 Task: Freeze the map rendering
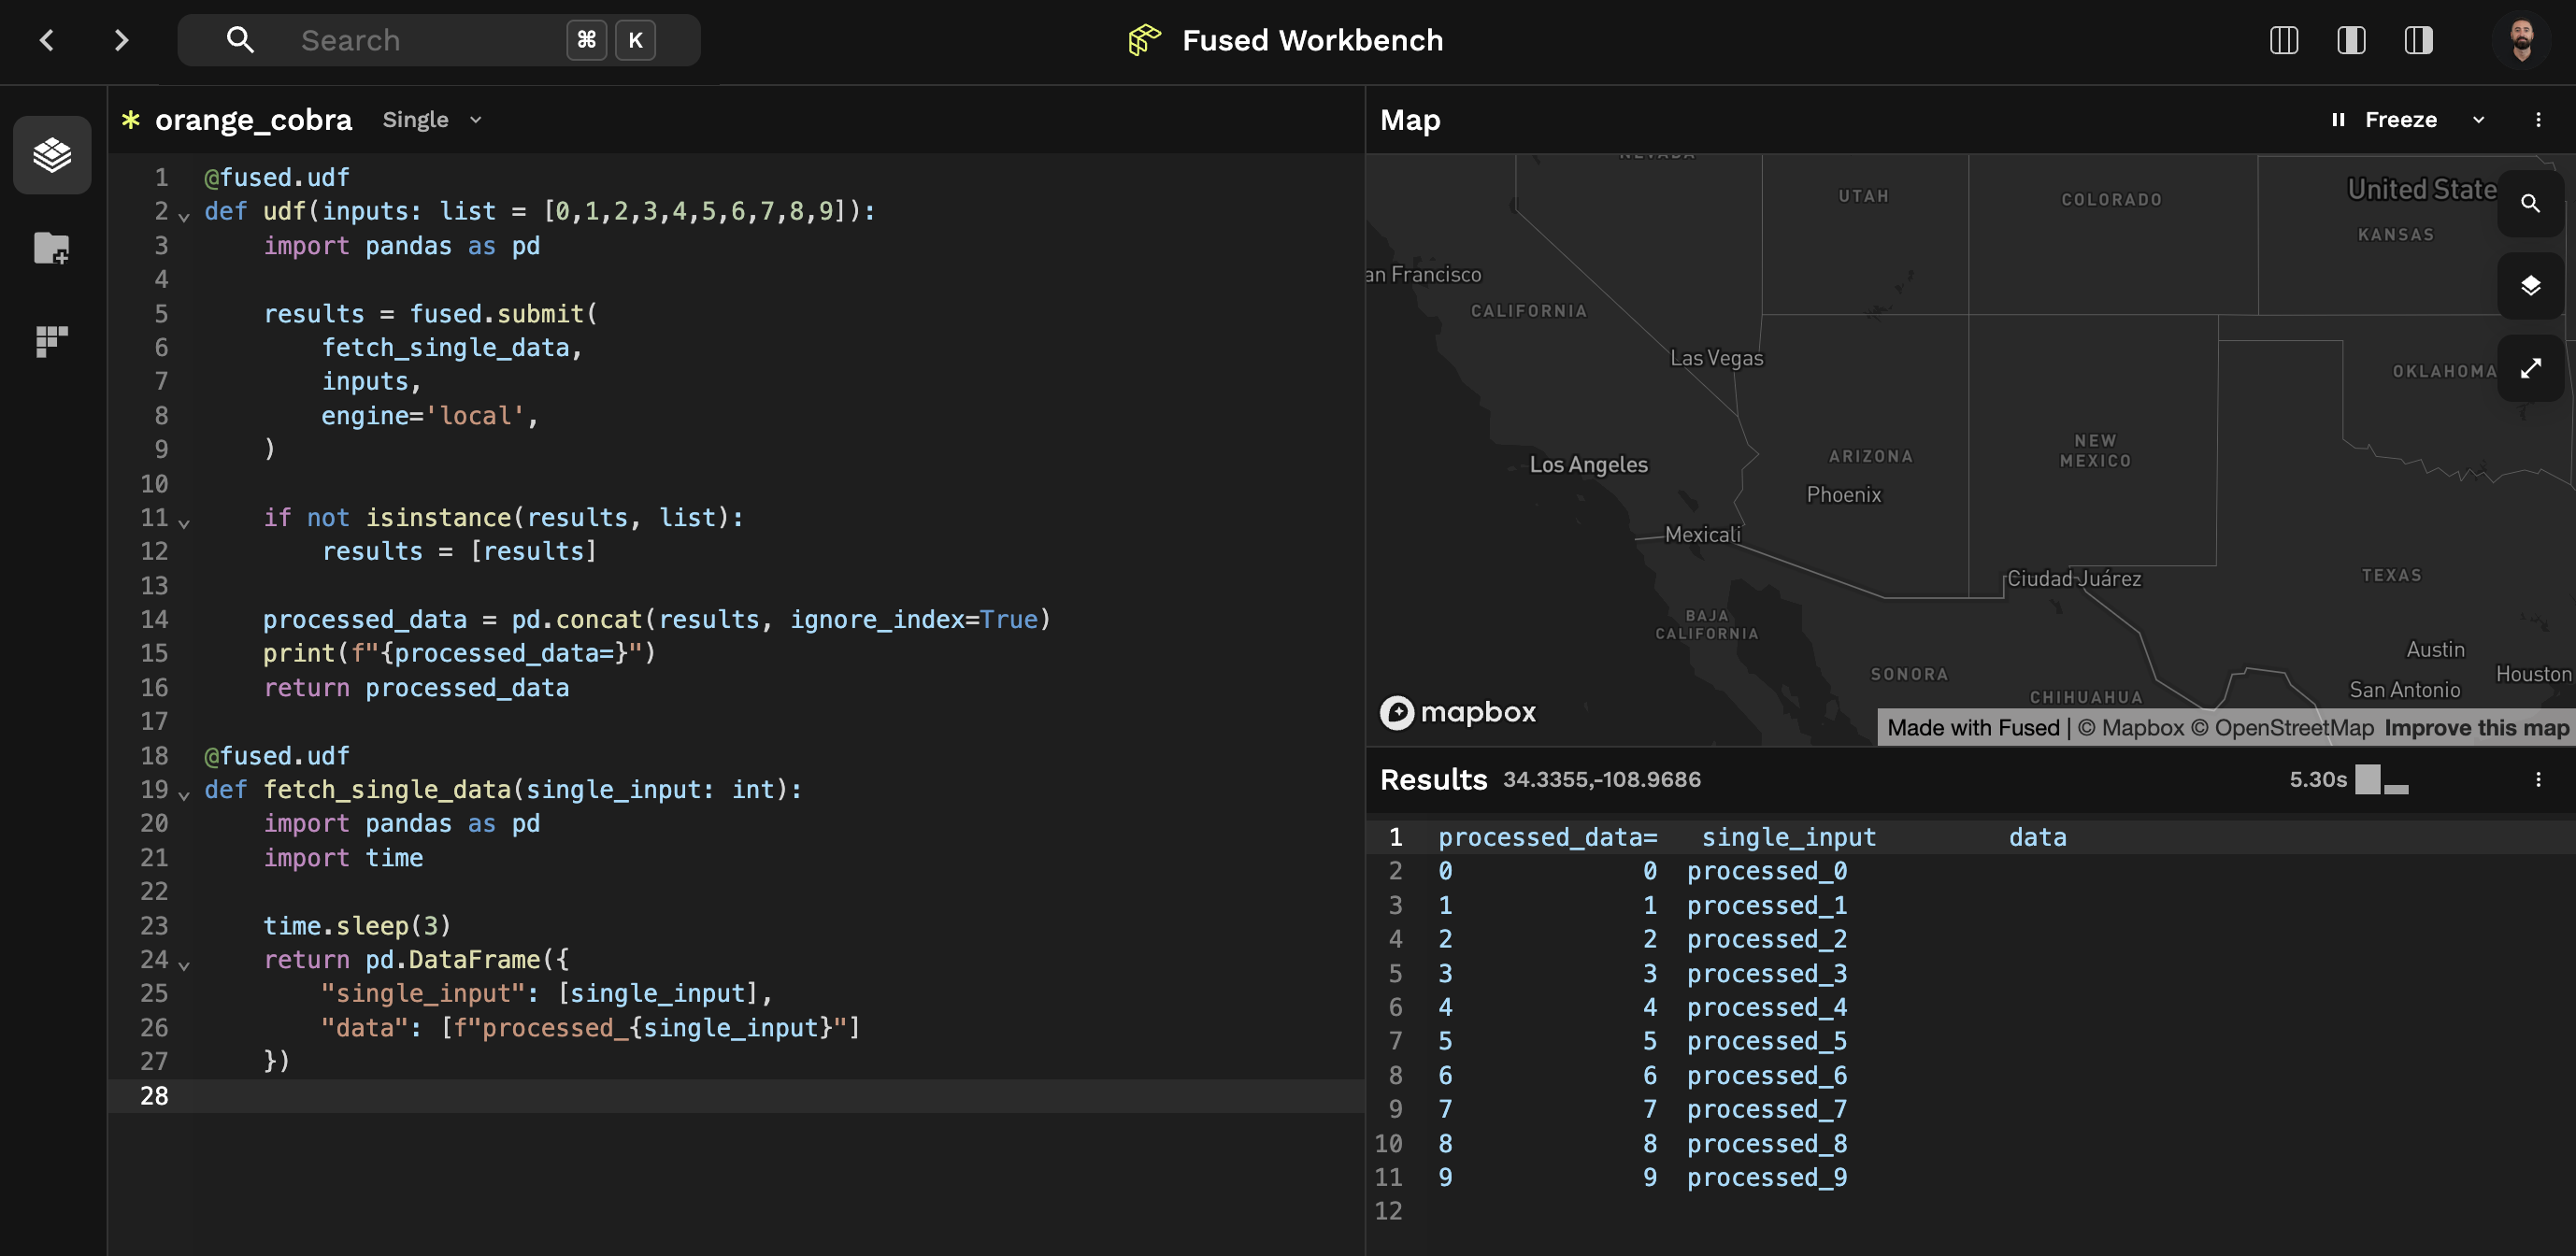pos(2384,120)
